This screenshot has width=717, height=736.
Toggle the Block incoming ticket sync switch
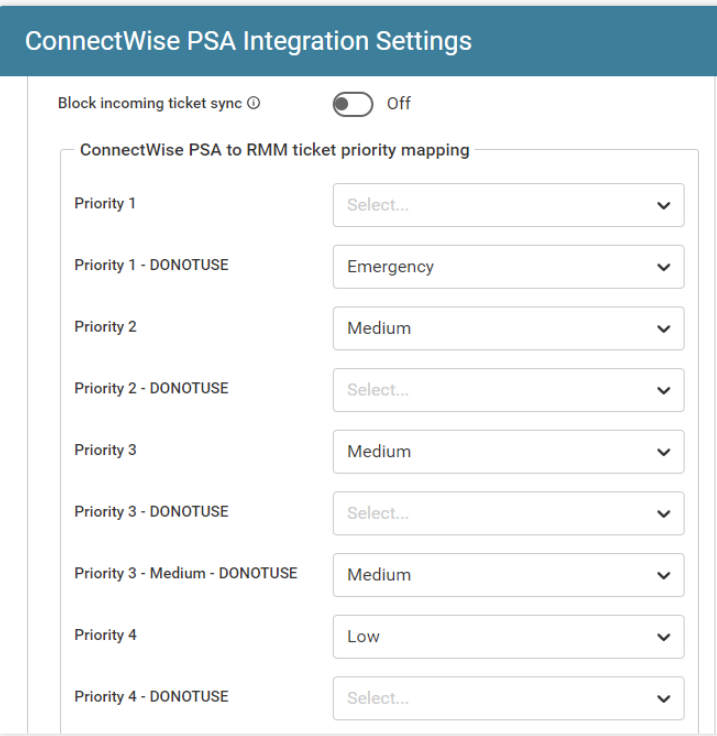(353, 103)
